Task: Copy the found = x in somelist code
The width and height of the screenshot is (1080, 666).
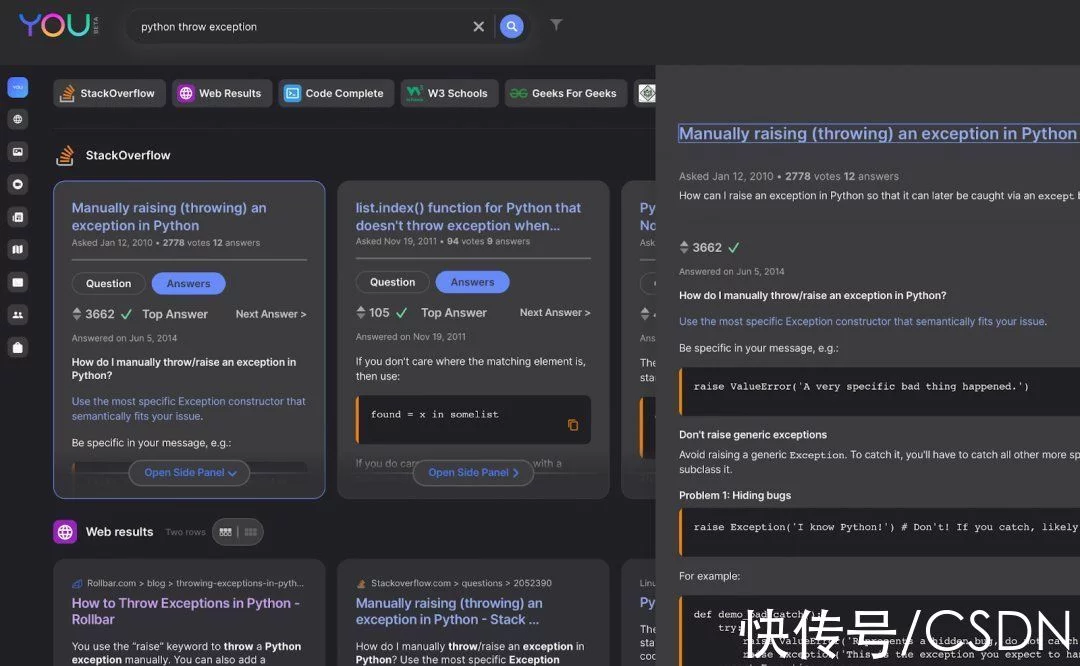Action: coord(573,425)
